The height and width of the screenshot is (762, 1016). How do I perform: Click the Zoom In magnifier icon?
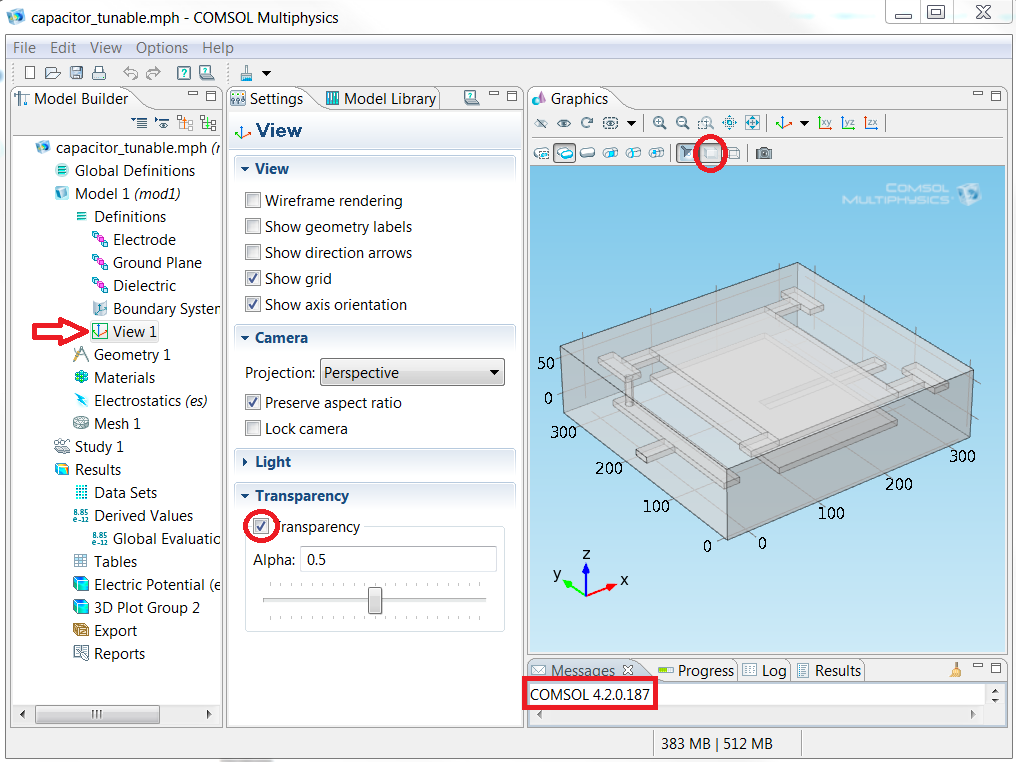[660, 123]
